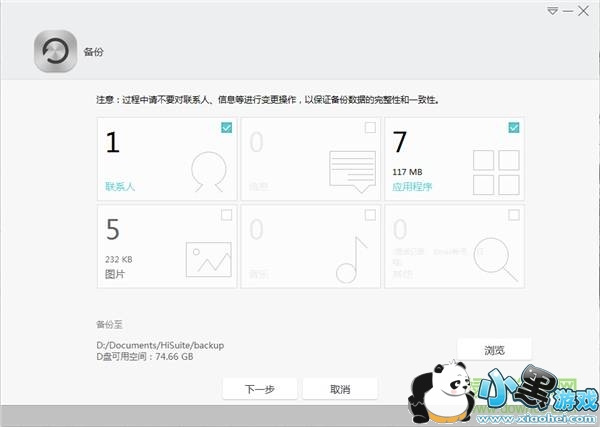Click the applications four-squares grid icon

pyautogui.click(x=496, y=172)
